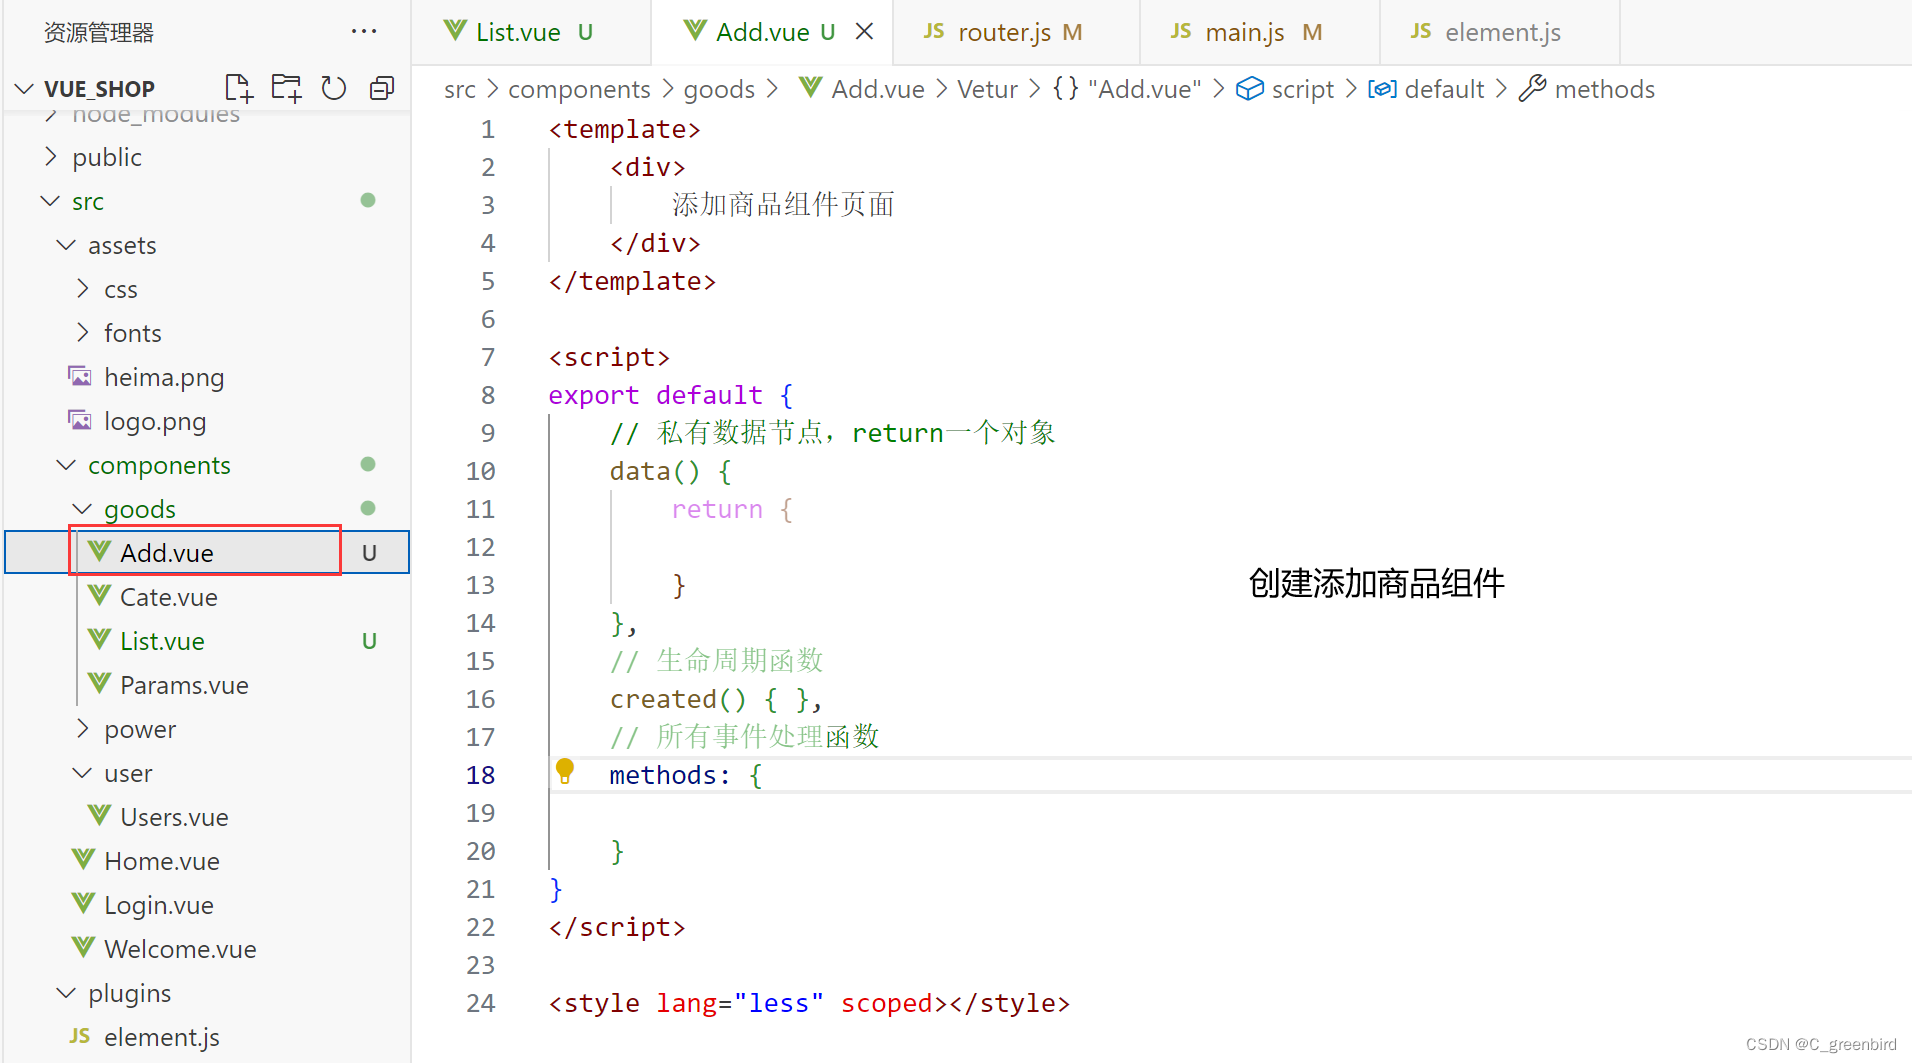Collapse the components folder
The width and height of the screenshot is (1912, 1063).
pyautogui.click(x=66, y=465)
